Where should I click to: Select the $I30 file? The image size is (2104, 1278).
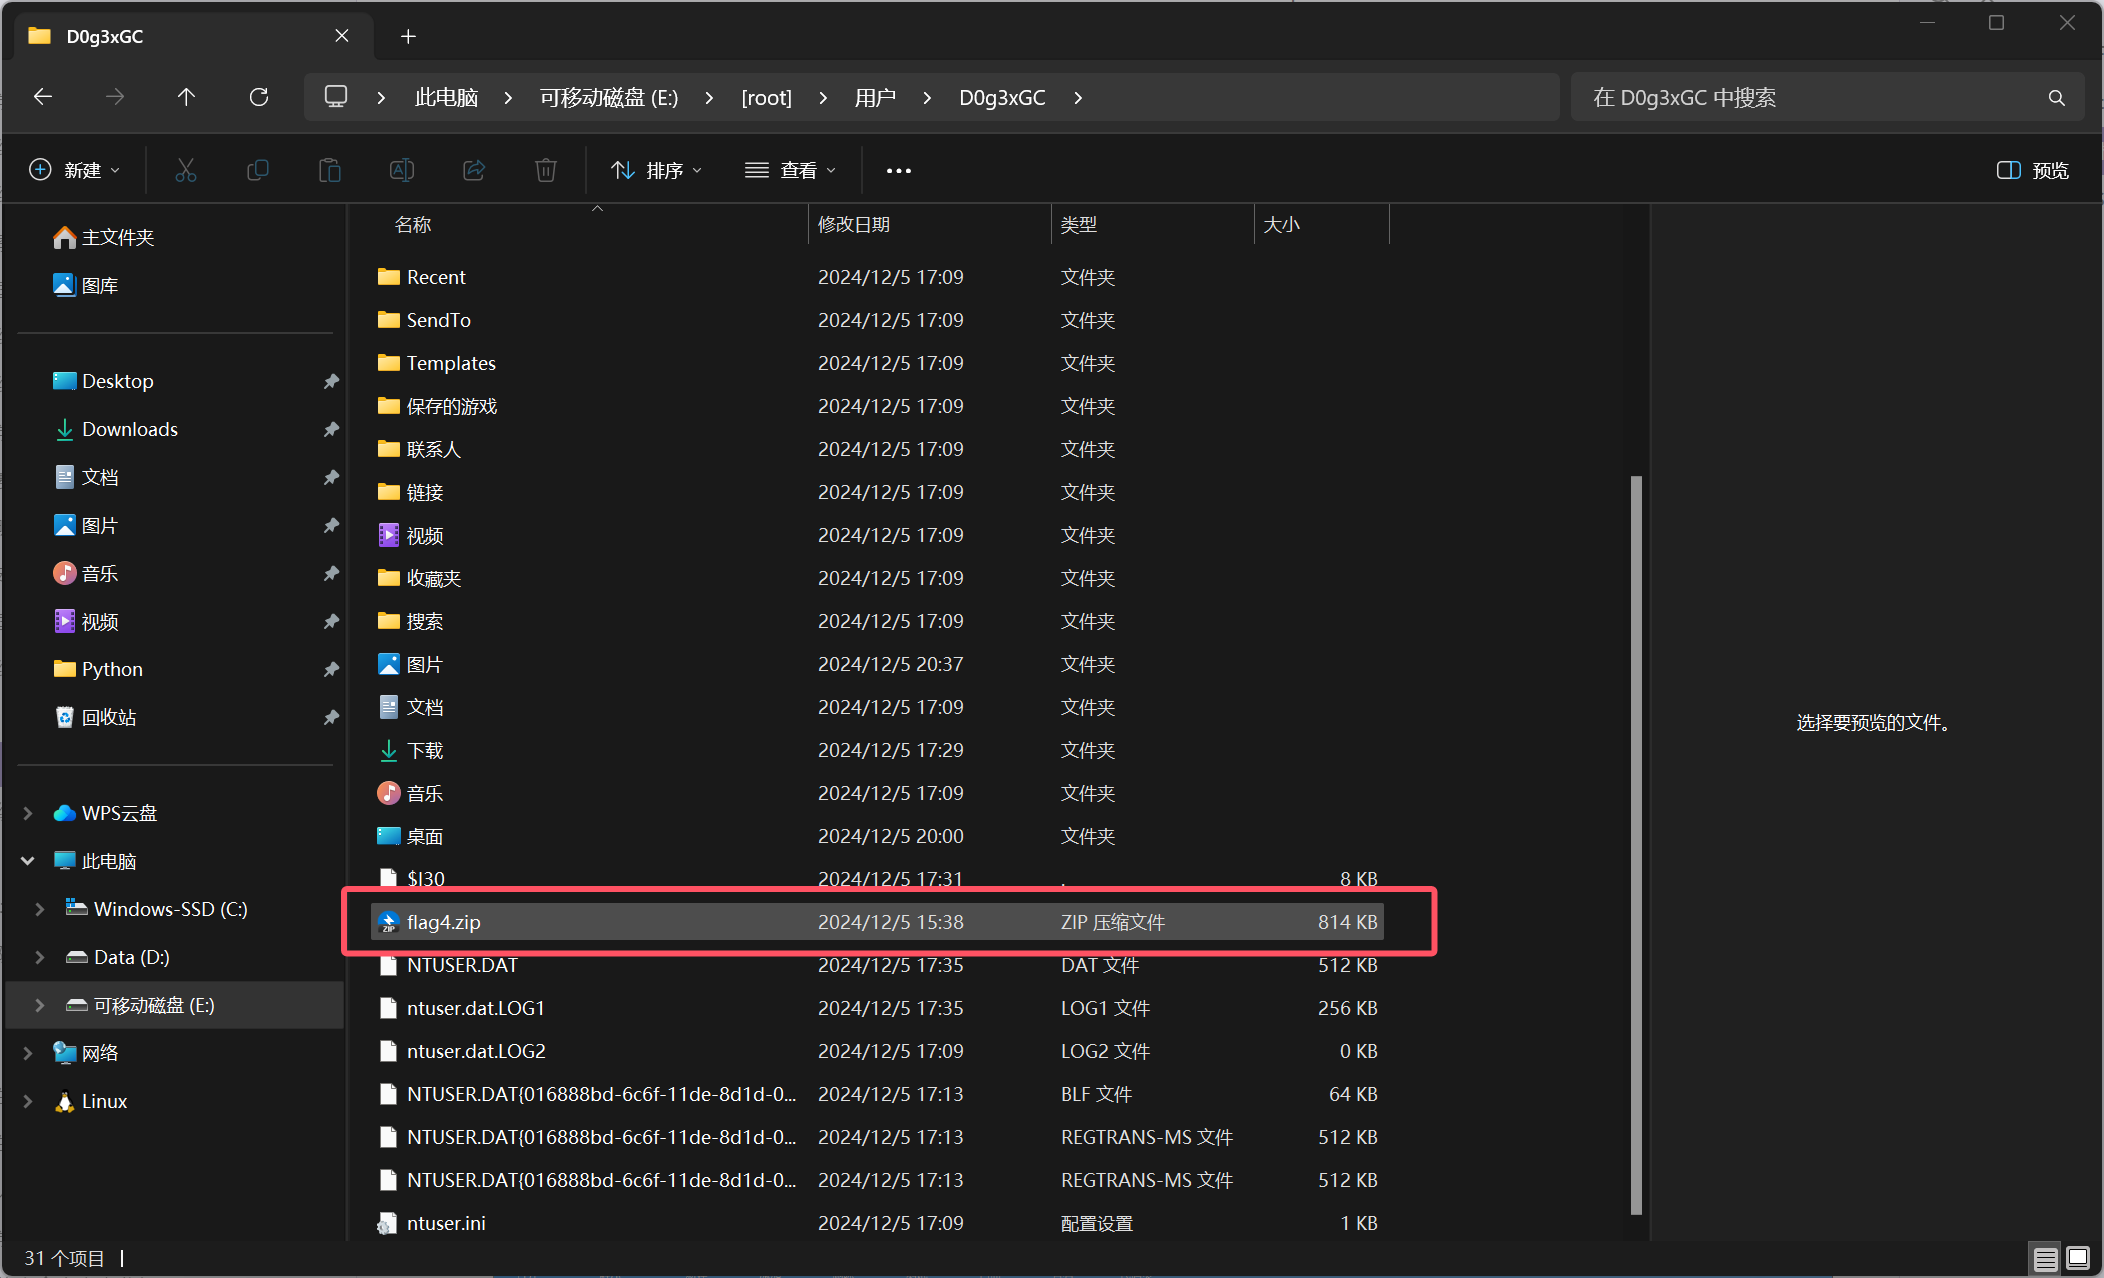click(x=877, y=879)
